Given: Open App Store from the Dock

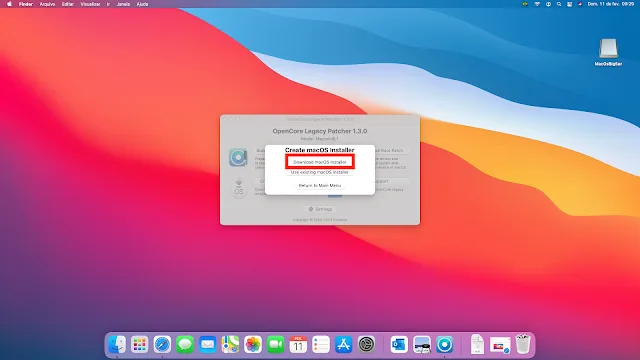Looking at the screenshot, I should pos(344,344).
